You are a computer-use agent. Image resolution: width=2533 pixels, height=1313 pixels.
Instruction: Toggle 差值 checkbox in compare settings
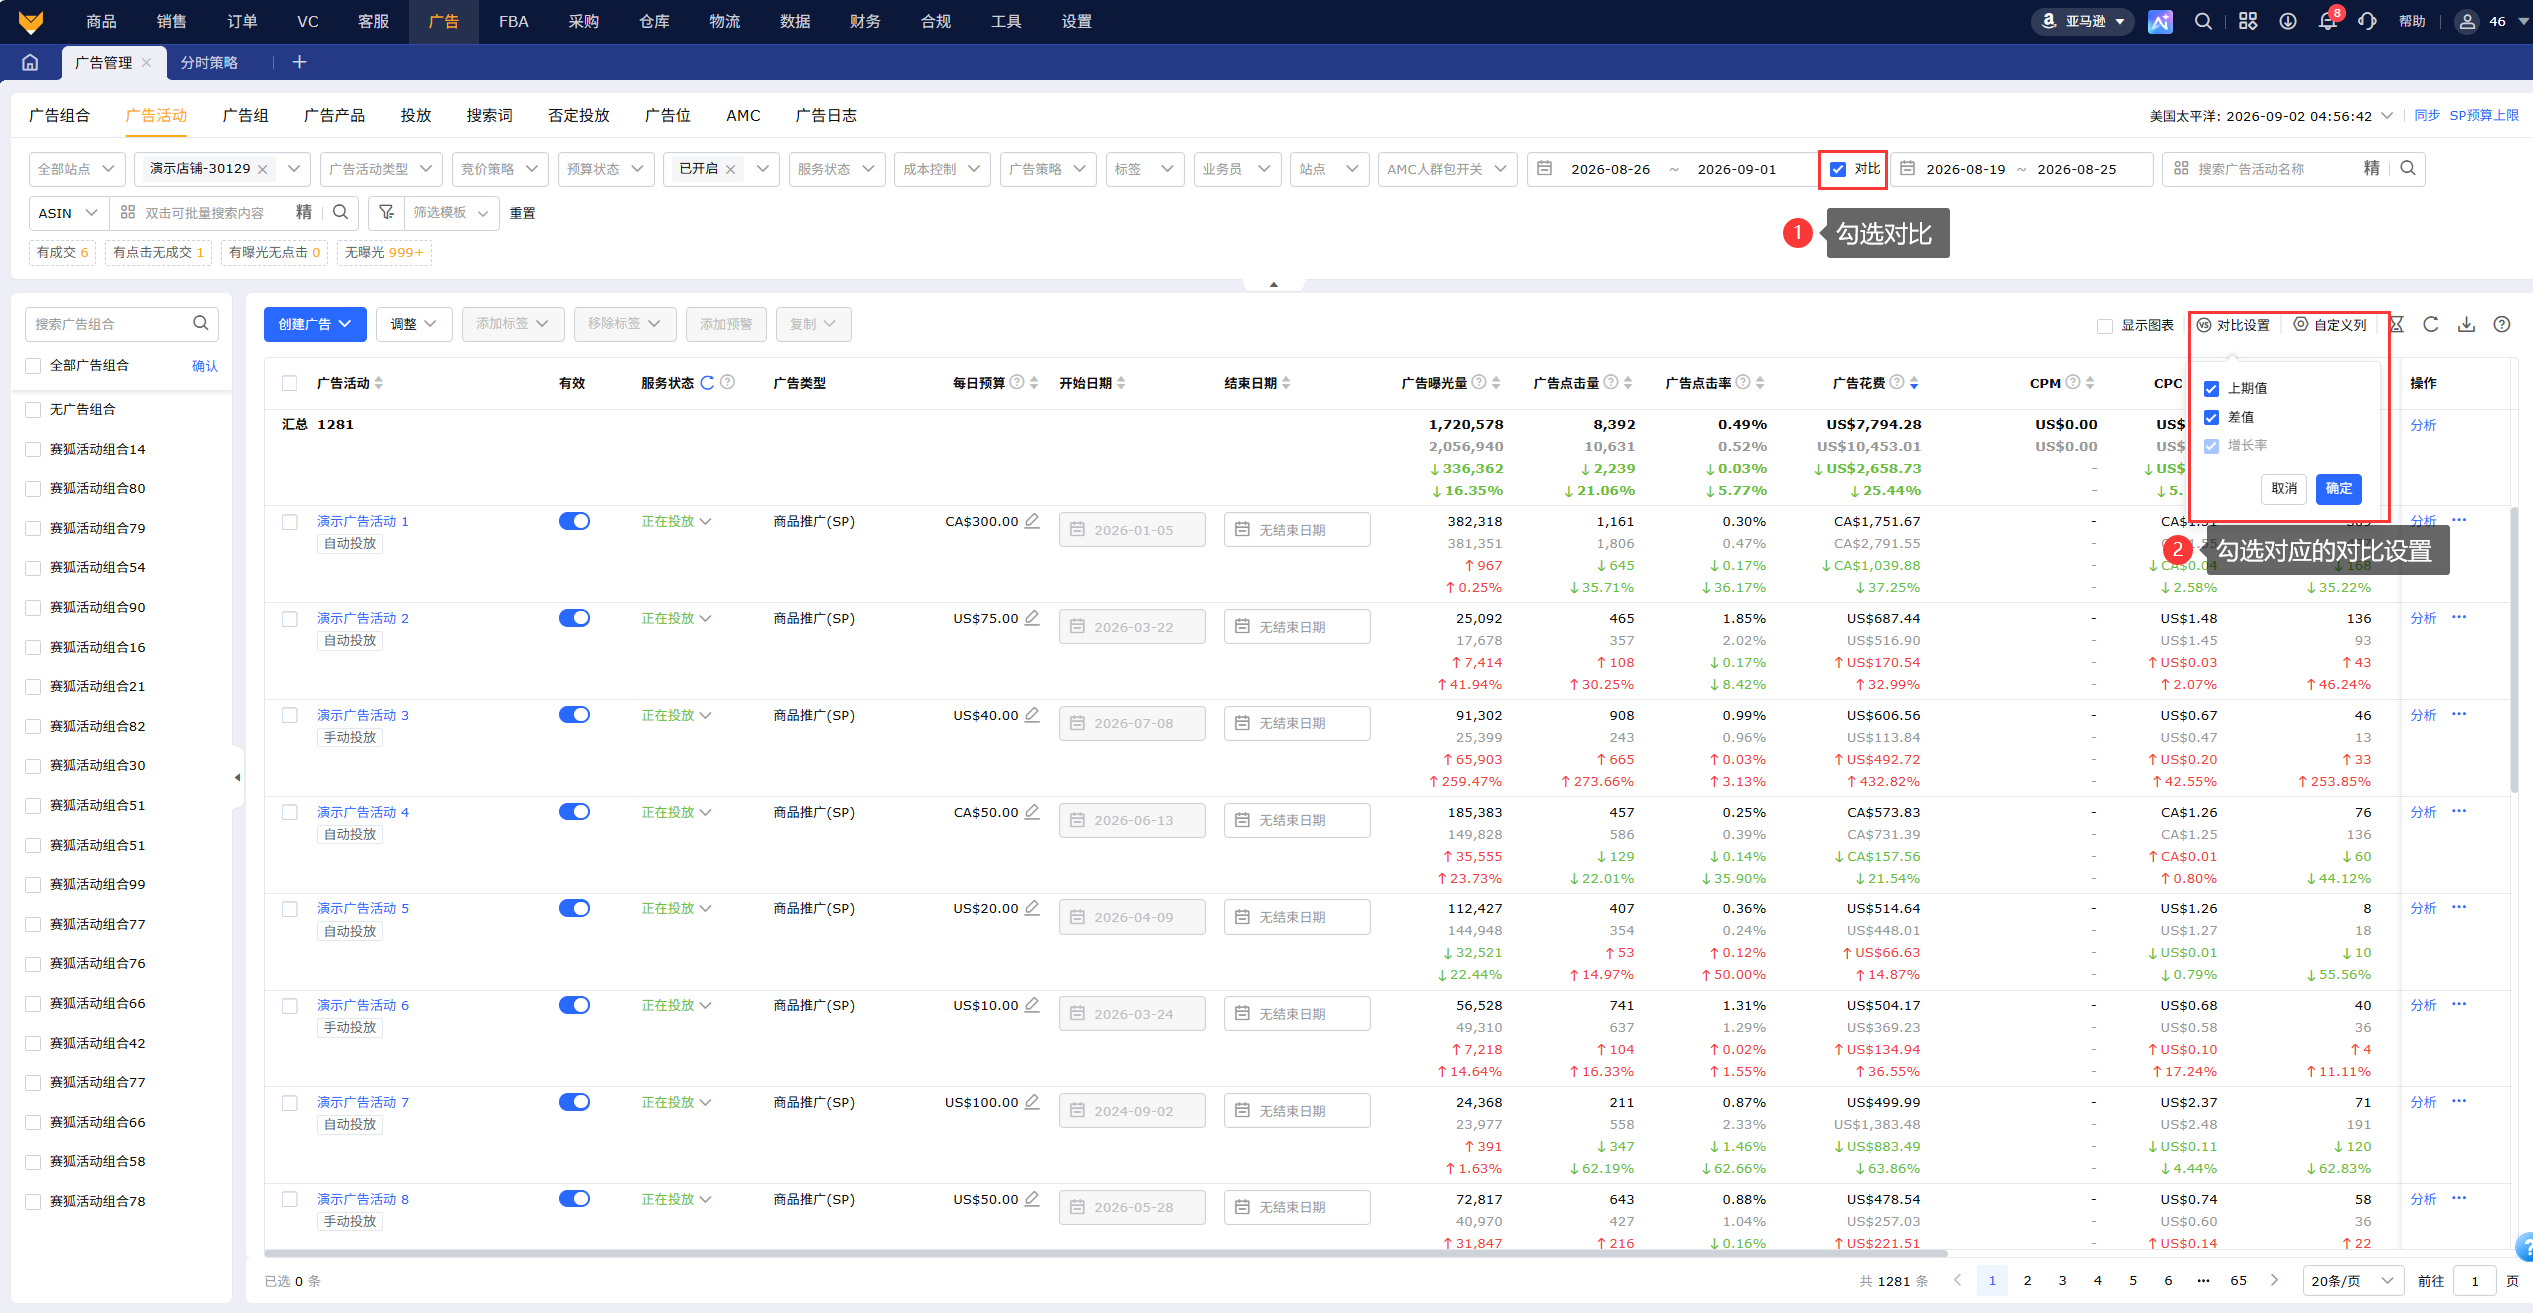coord(2212,417)
